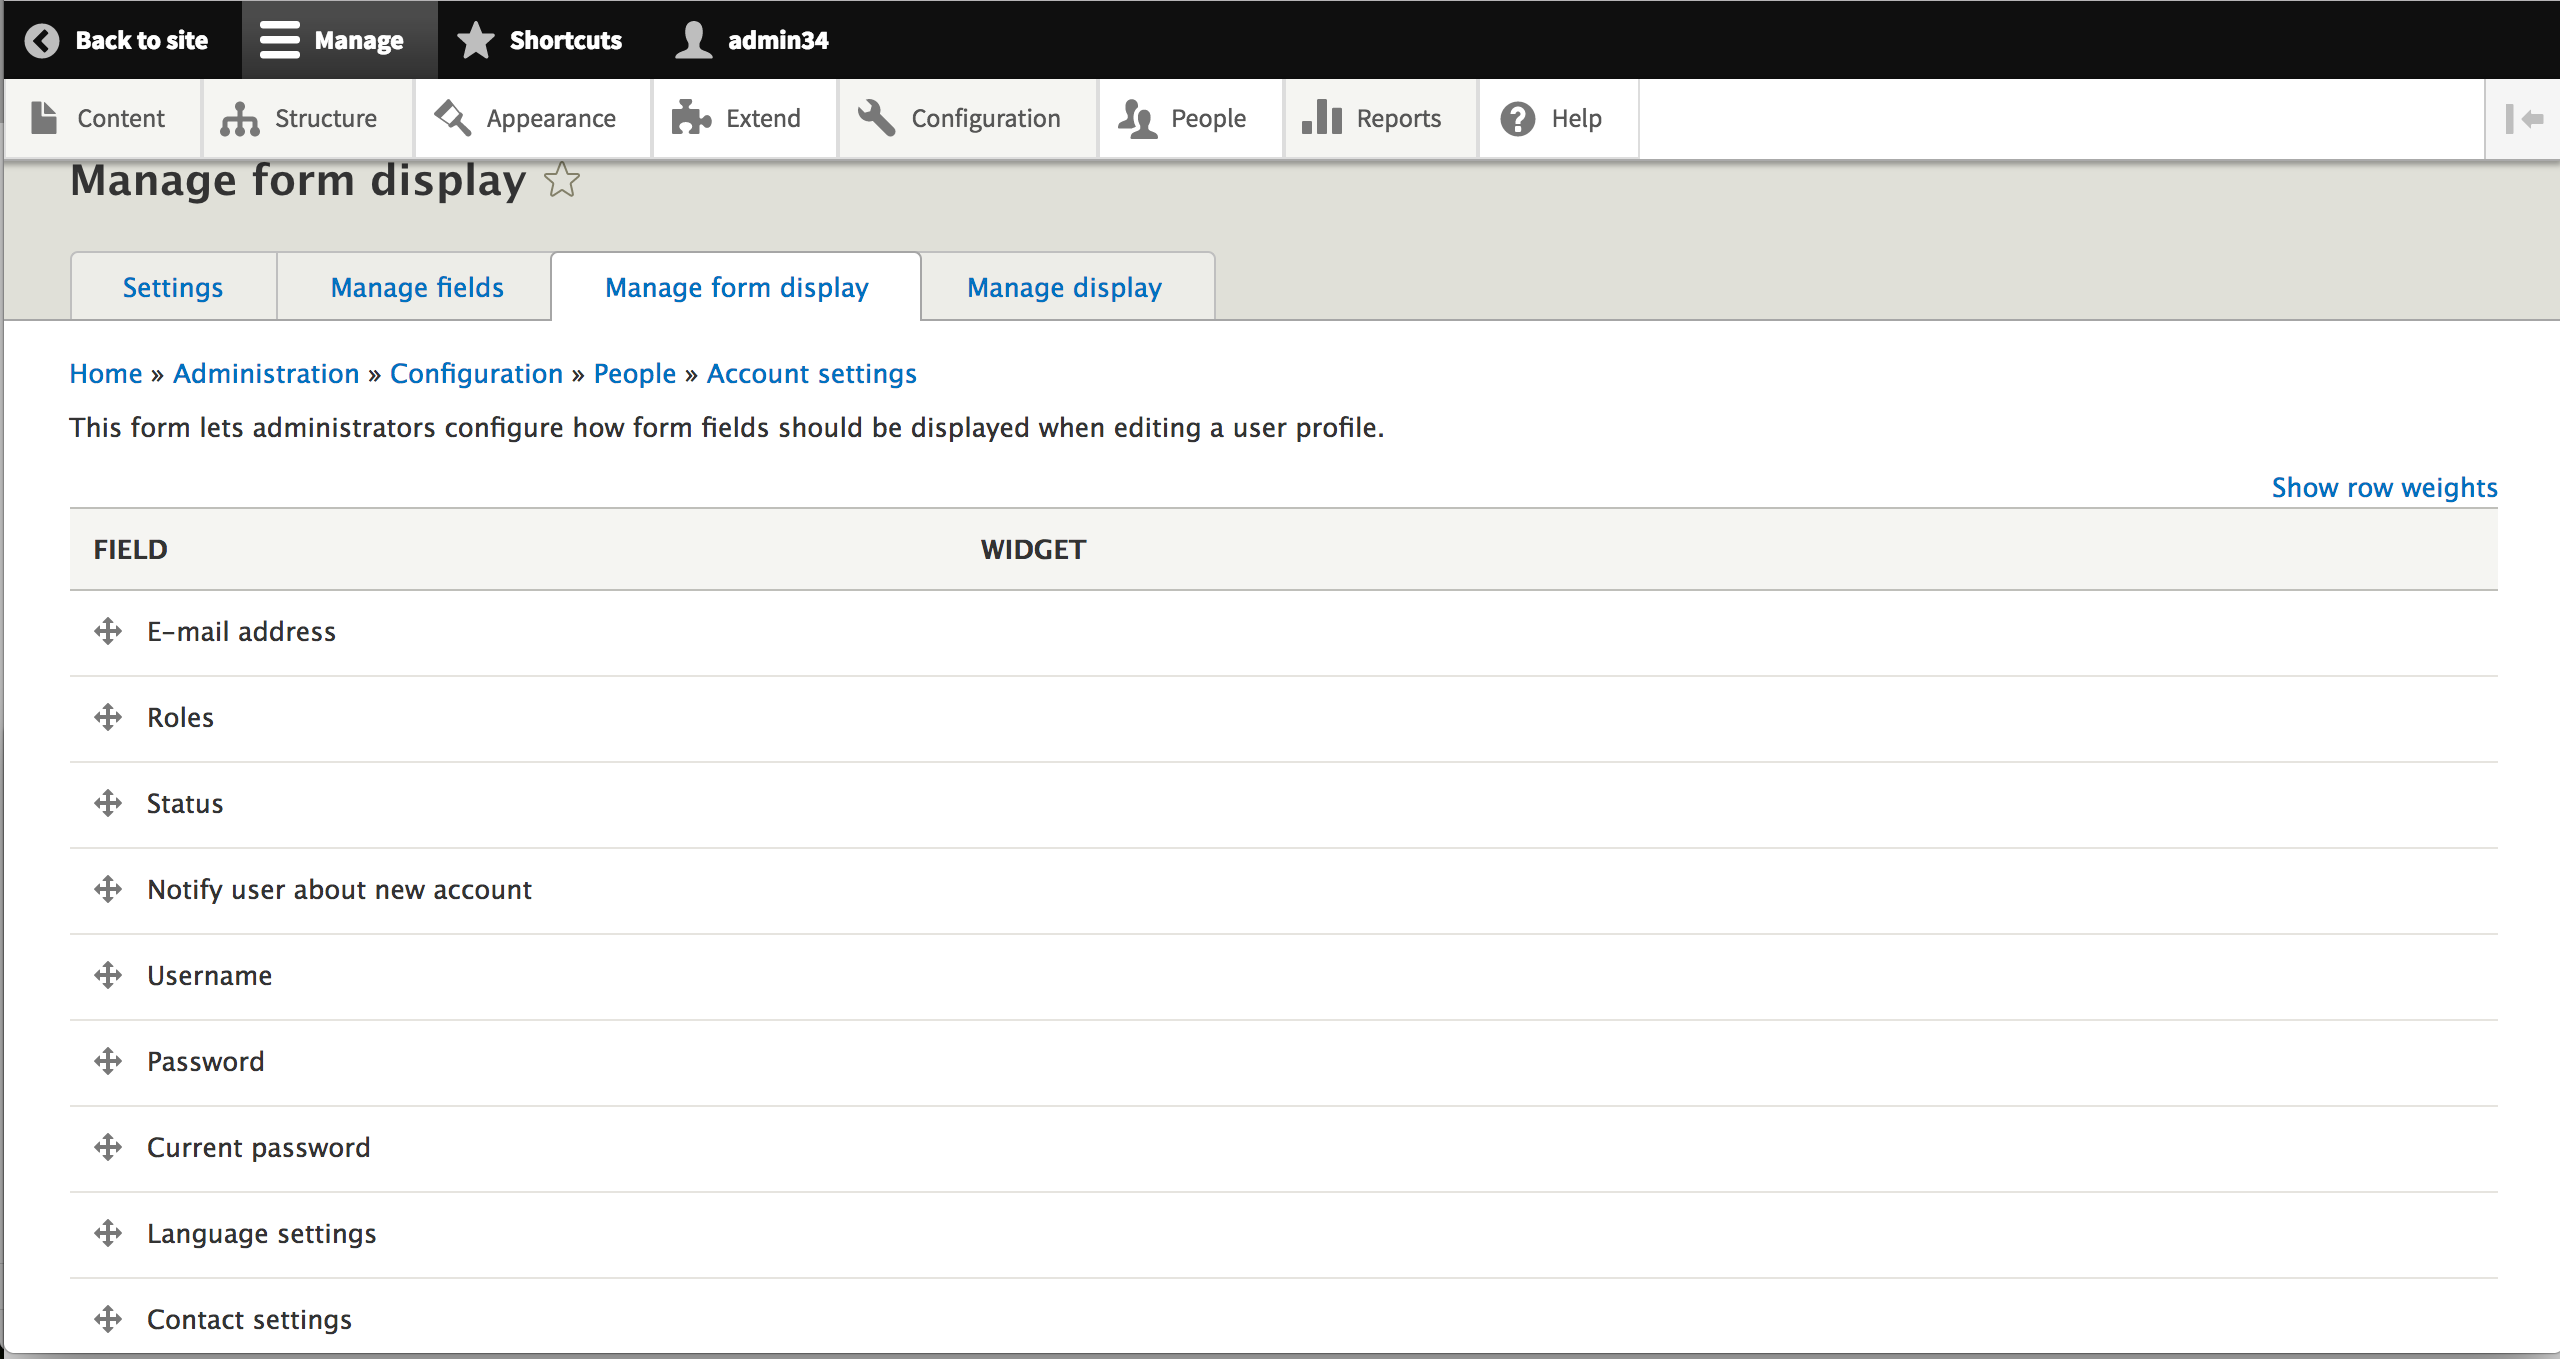Click the drag handle icon for Contact settings
Viewport: 2560px width, 1359px height.
(107, 1318)
